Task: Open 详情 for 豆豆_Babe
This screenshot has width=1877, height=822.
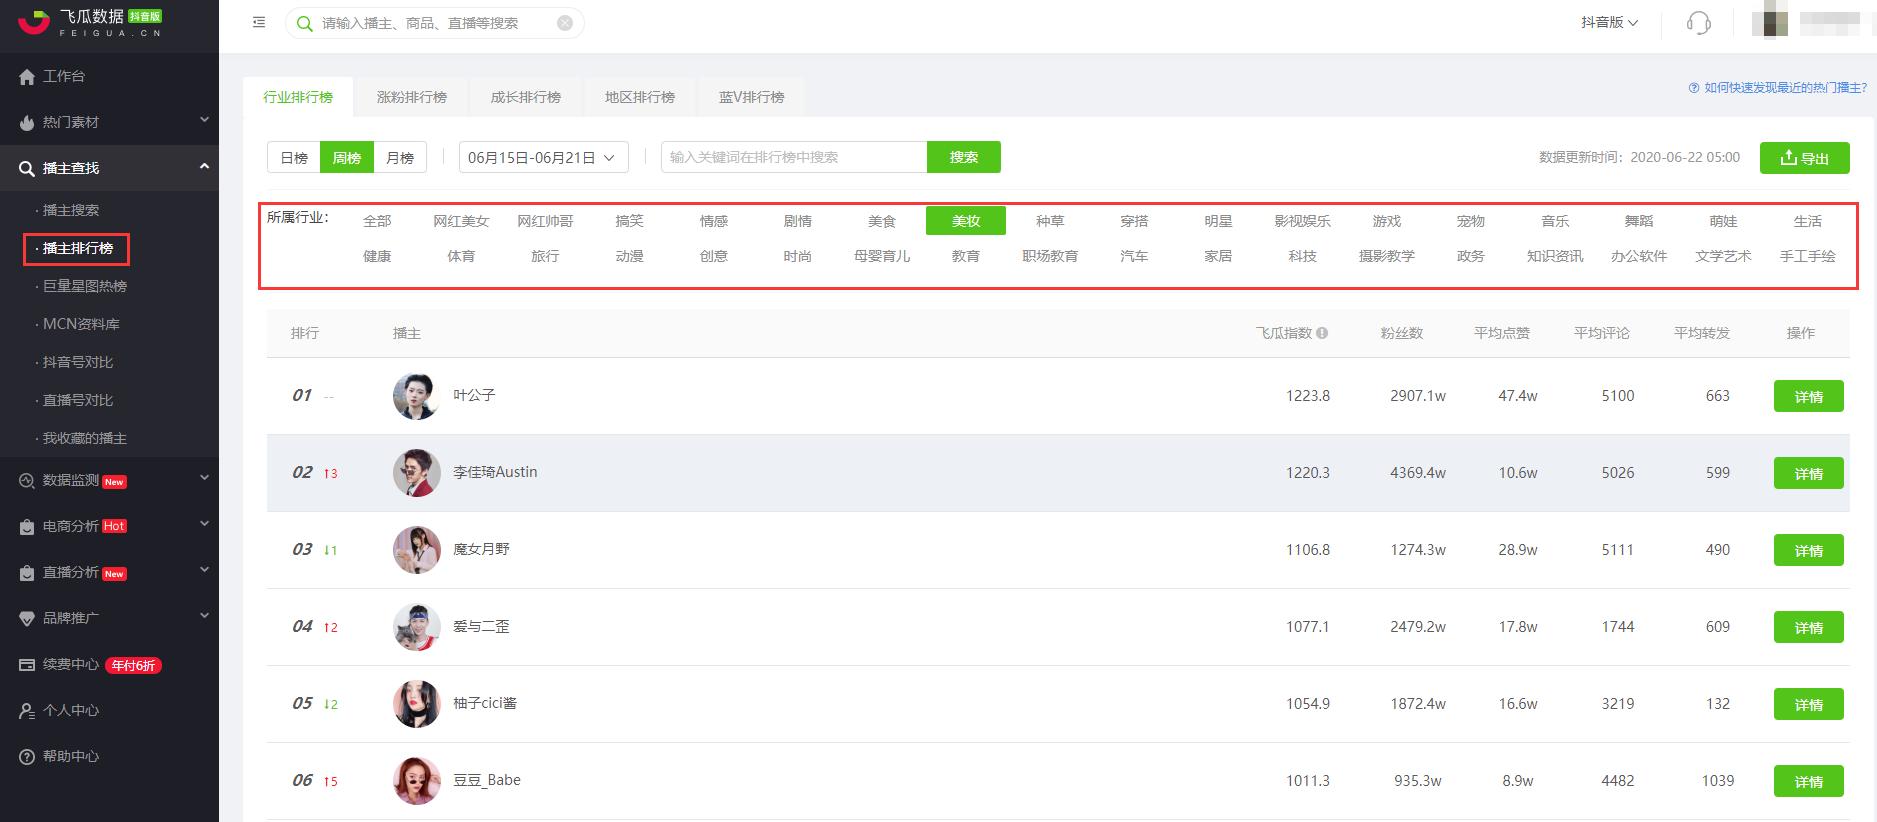Action: click(1809, 781)
